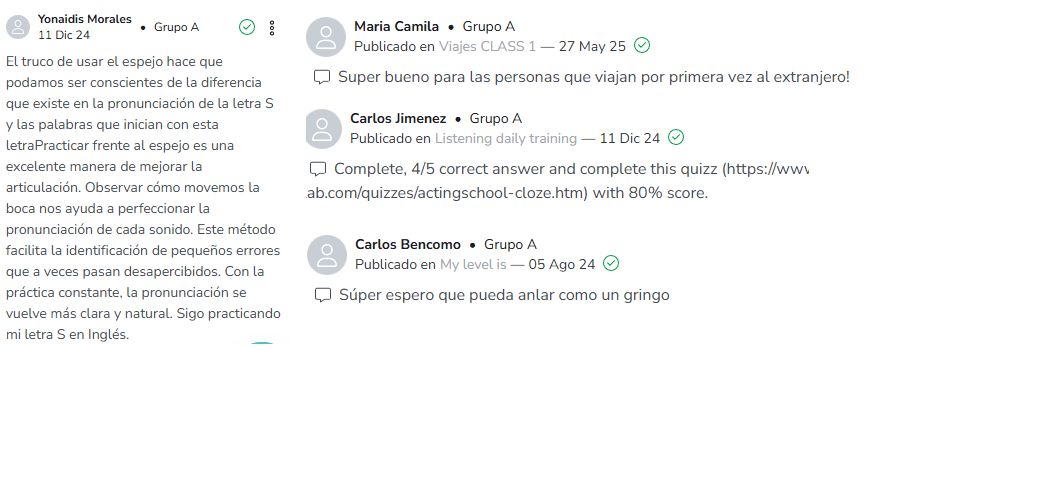Viewport: 1040px width, 484px height.
Task: Click Carlos Bencomo's profile avatar
Action: pos(326,254)
